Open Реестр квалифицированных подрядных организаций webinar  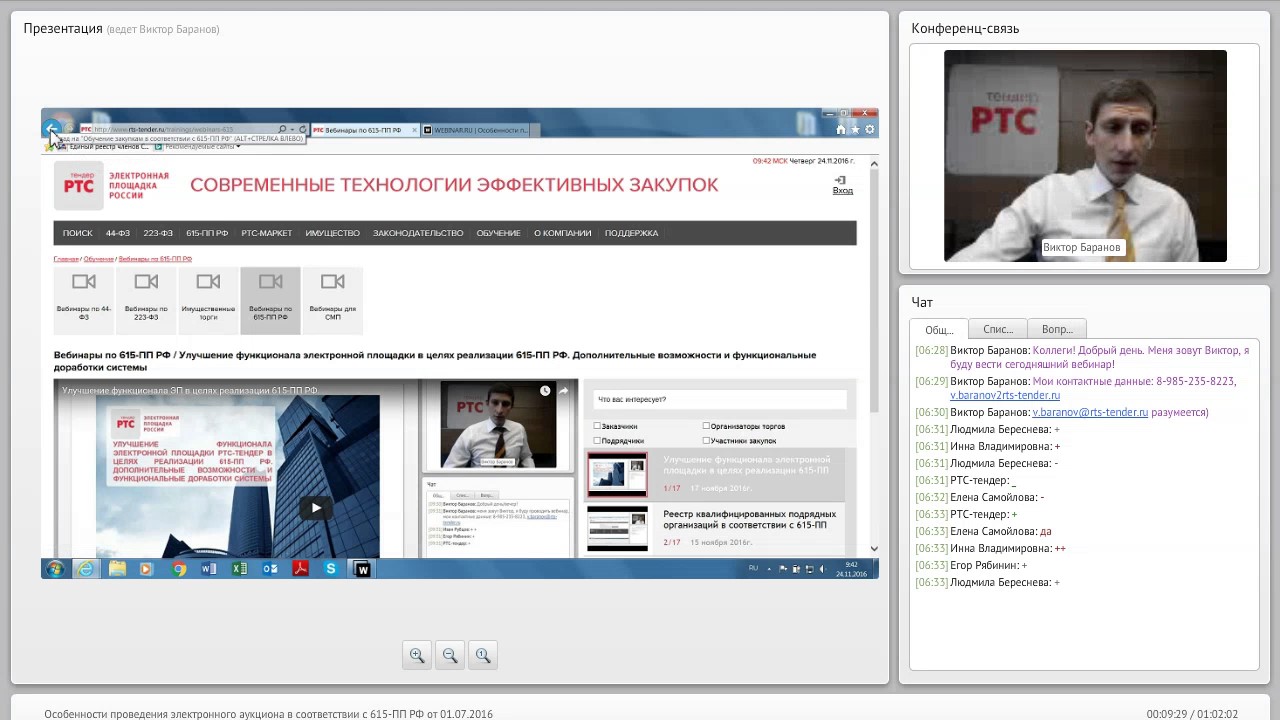pyautogui.click(x=750, y=519)
